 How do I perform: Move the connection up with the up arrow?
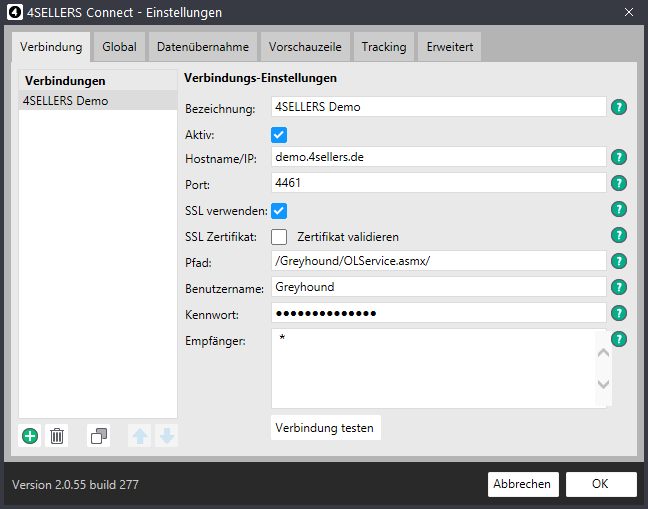click(x=140, y=436)
